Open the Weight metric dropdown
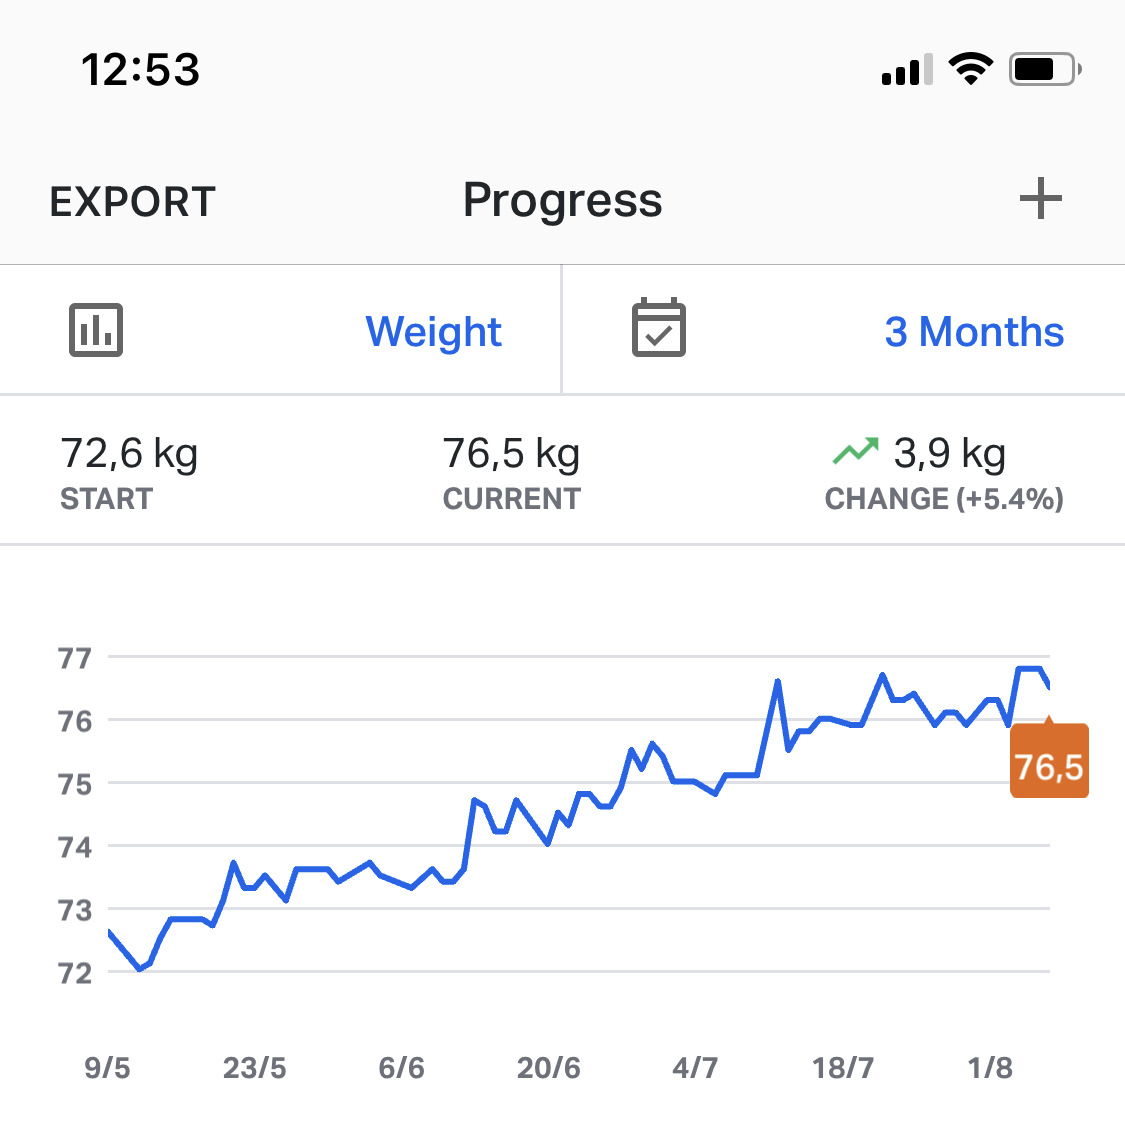This screenshot has width=1125, height=1123. [x=433, y=331]
